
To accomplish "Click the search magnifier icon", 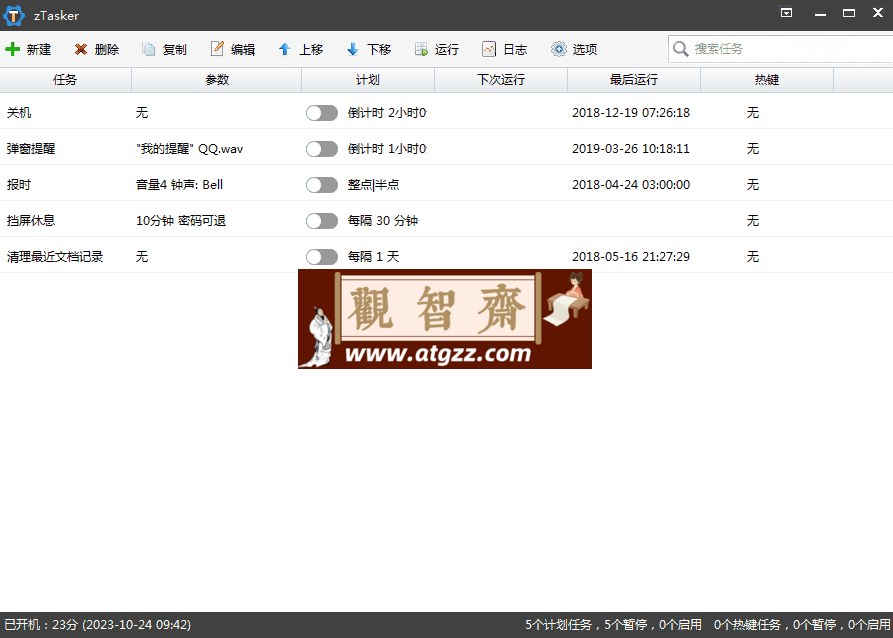I will click(x=681, y=49).
